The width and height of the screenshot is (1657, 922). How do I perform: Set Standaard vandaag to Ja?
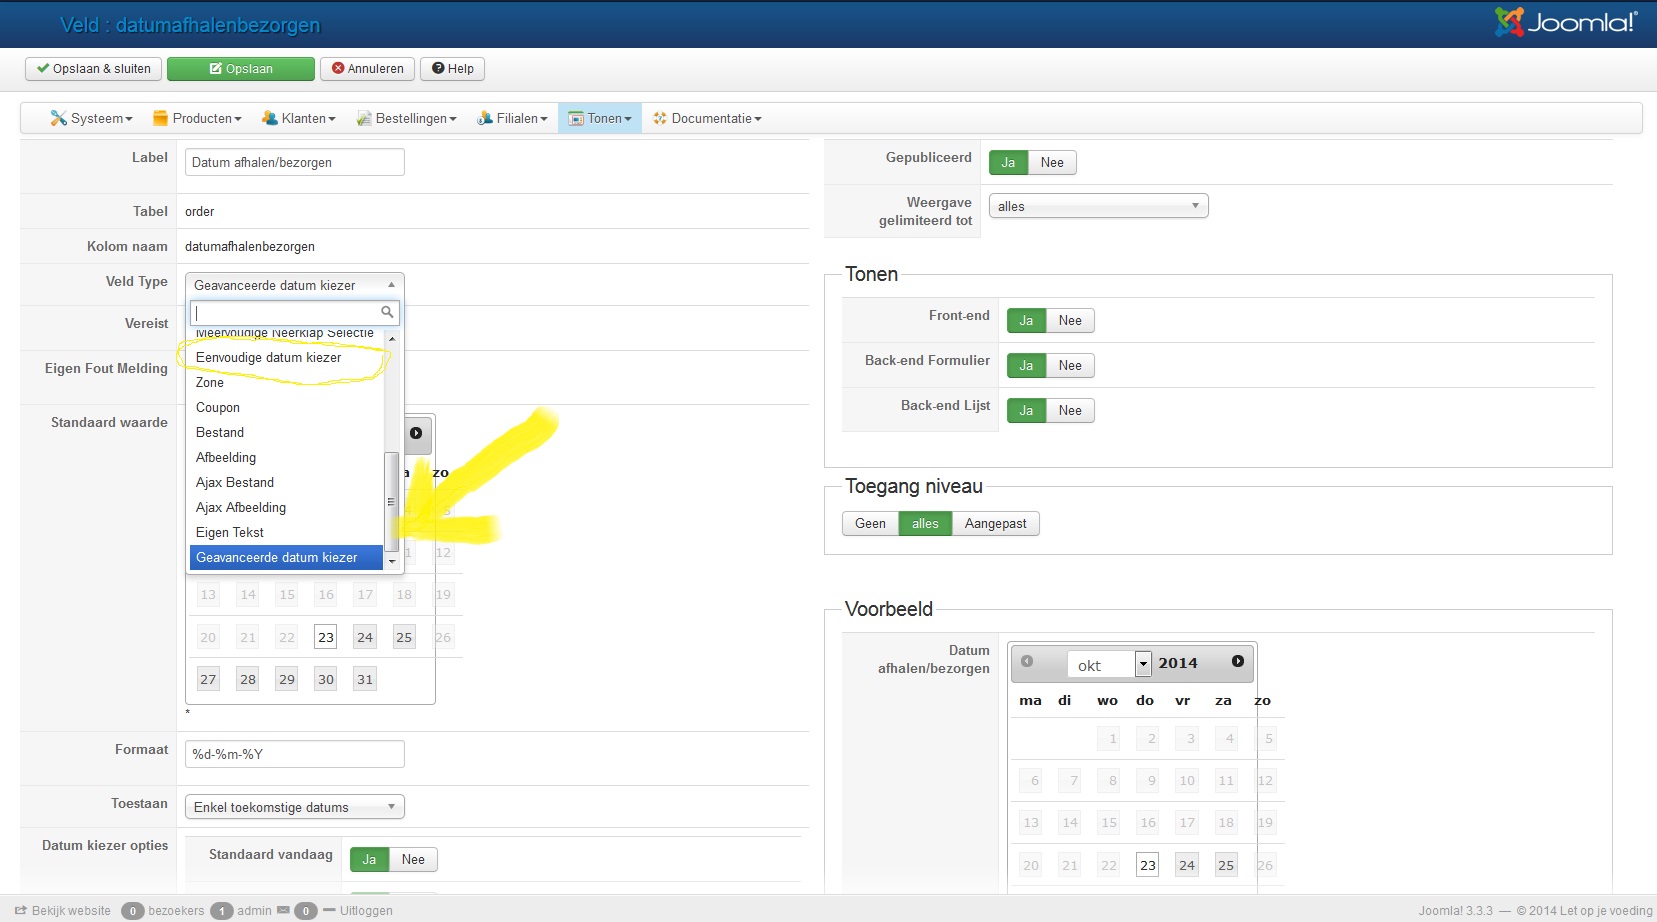(369, 860)
